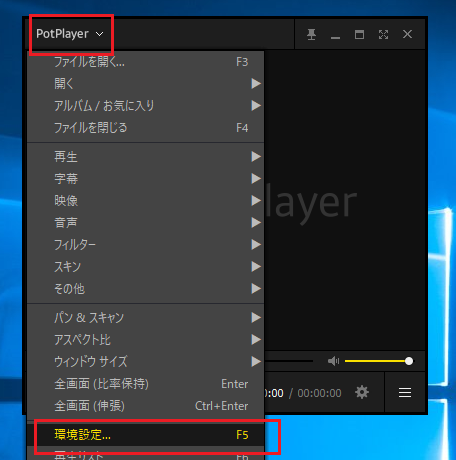Maximize the PotPlayer window
456x460 pixels.
[359, 34]
